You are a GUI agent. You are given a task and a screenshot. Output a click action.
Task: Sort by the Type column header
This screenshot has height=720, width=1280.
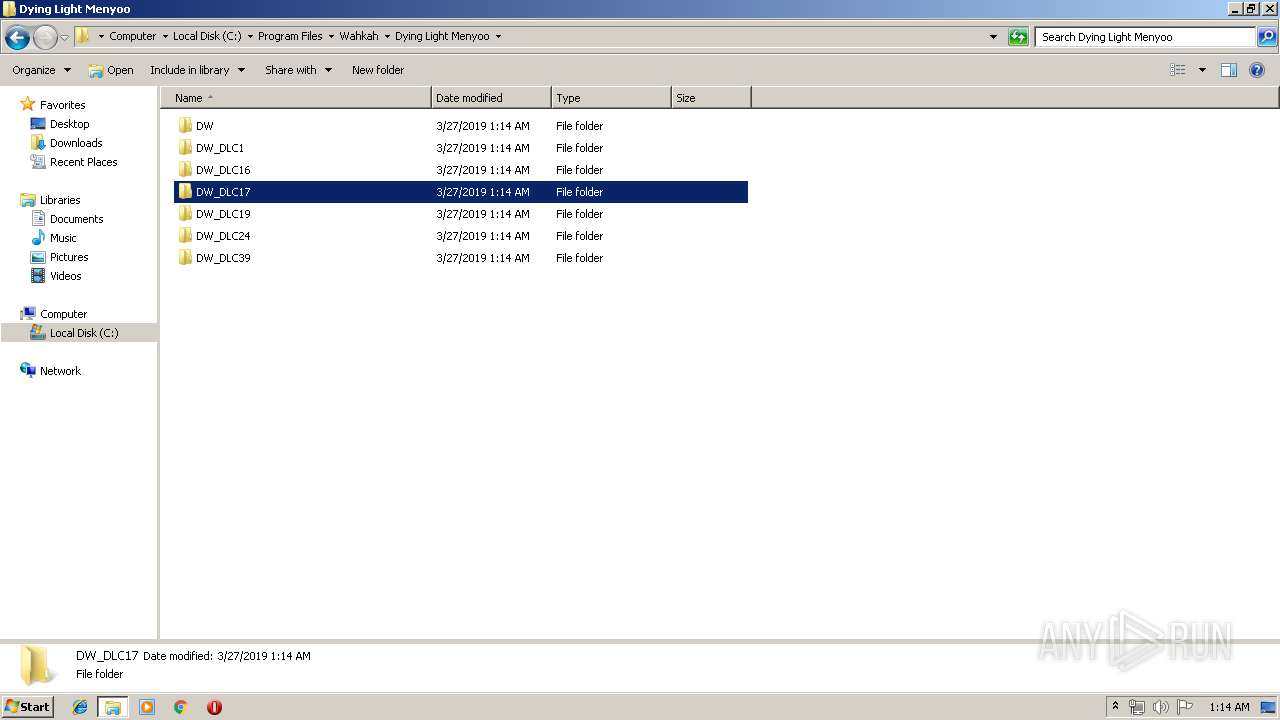click(611, 98)
